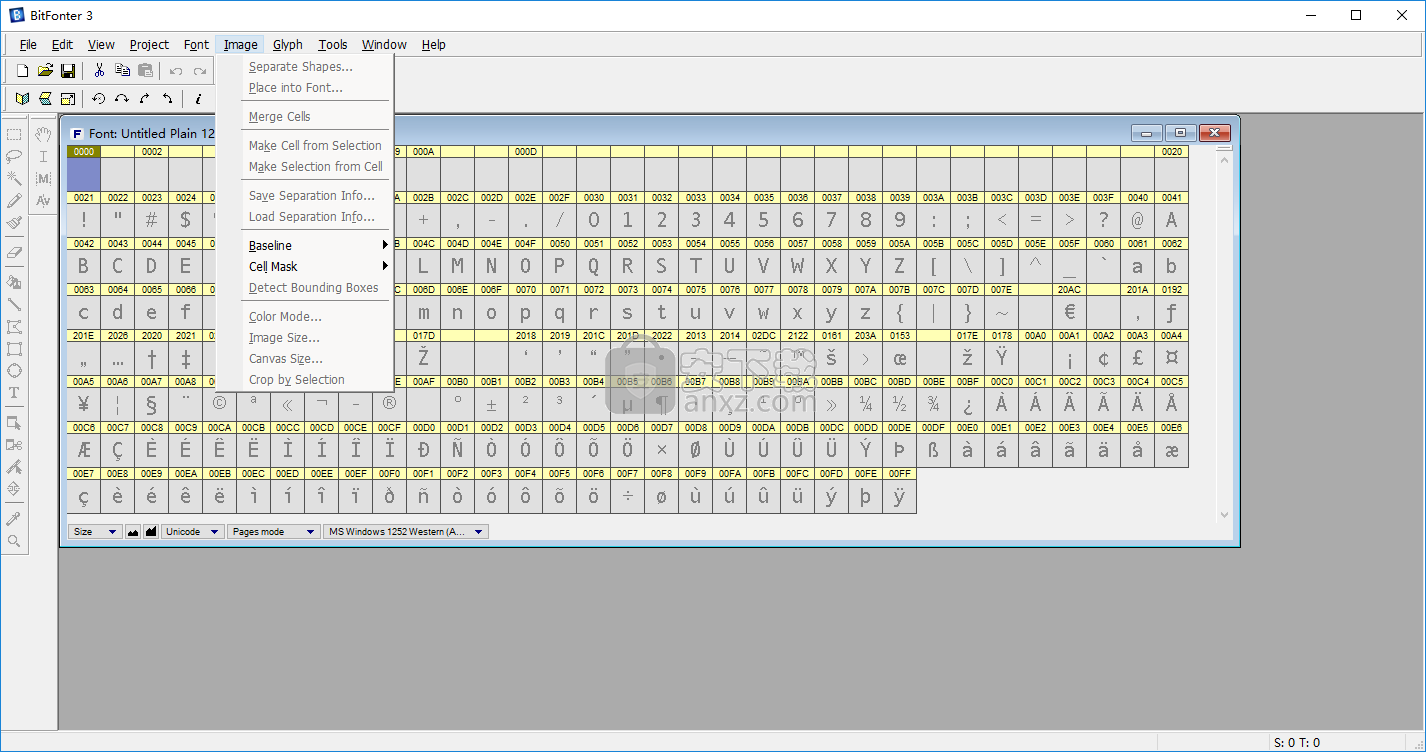Image resolution: width=1426 pixels, height=752 pixels.
Task: Select the Lasso selection tool
Action: [x=14, y=156]
